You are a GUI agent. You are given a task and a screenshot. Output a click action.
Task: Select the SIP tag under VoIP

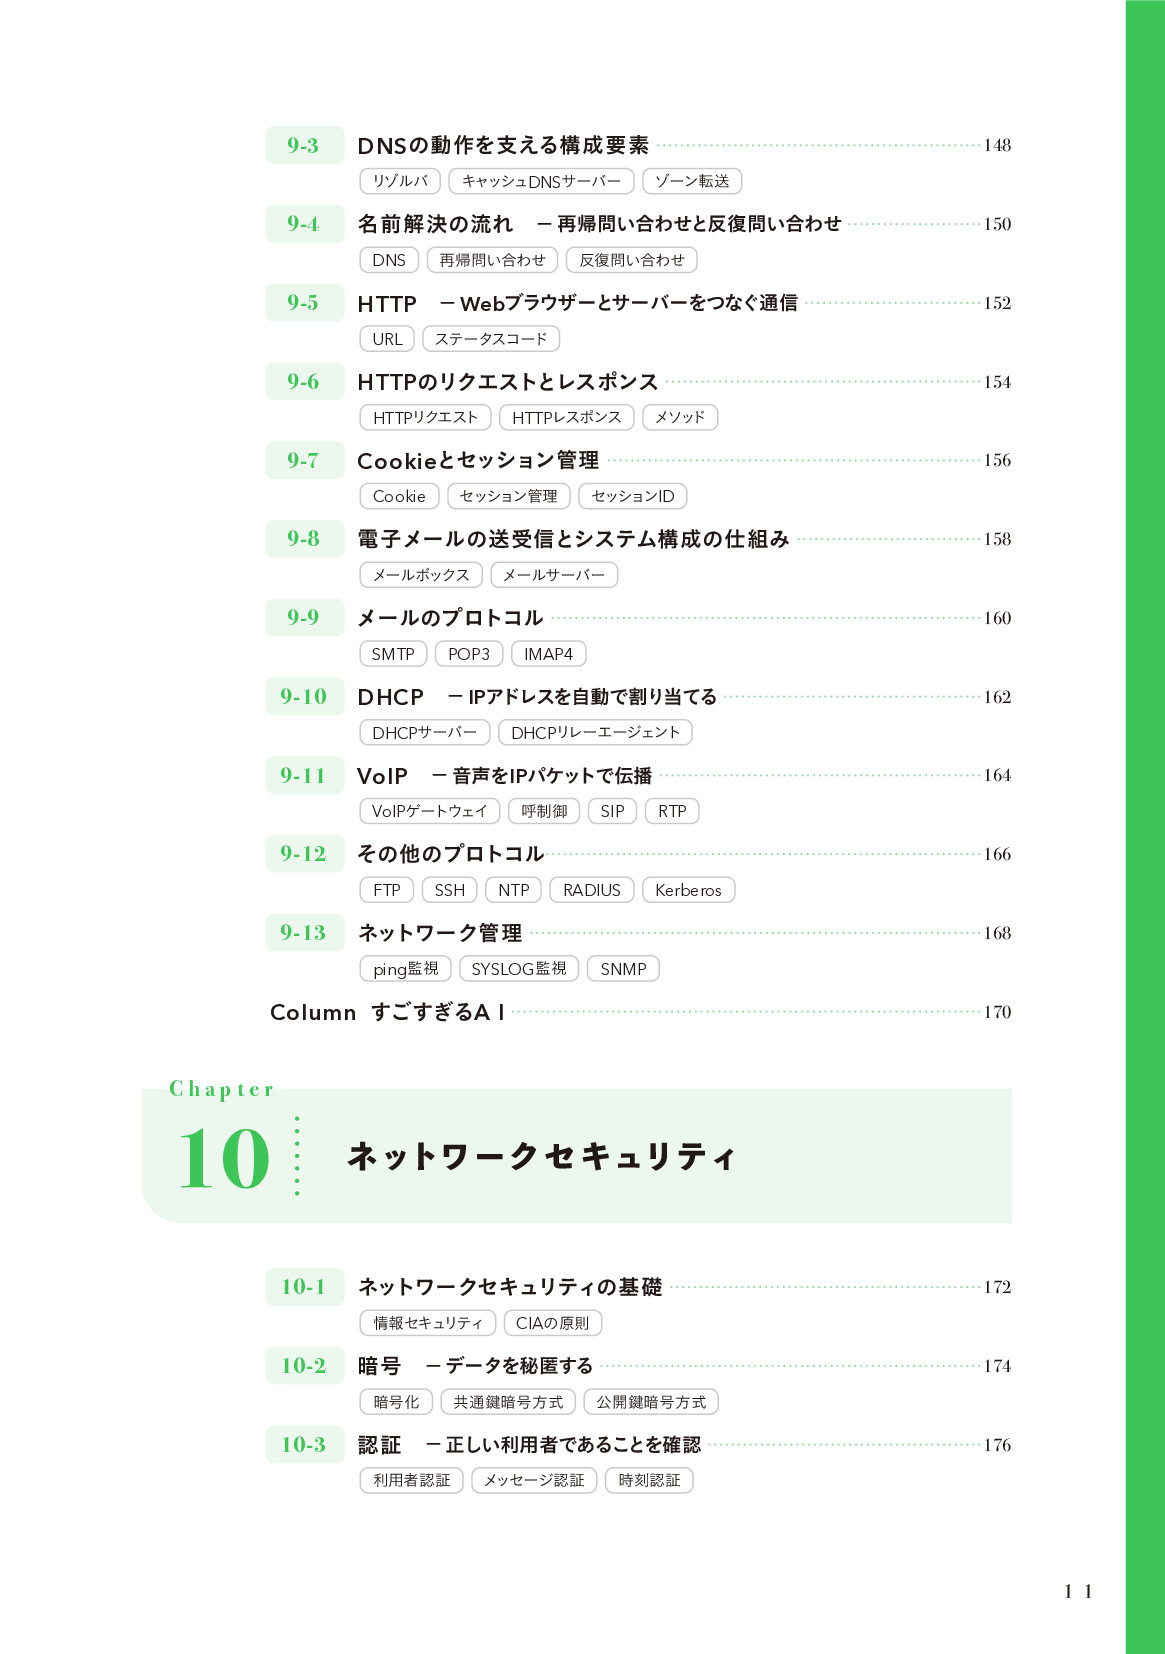pos(612,811)
